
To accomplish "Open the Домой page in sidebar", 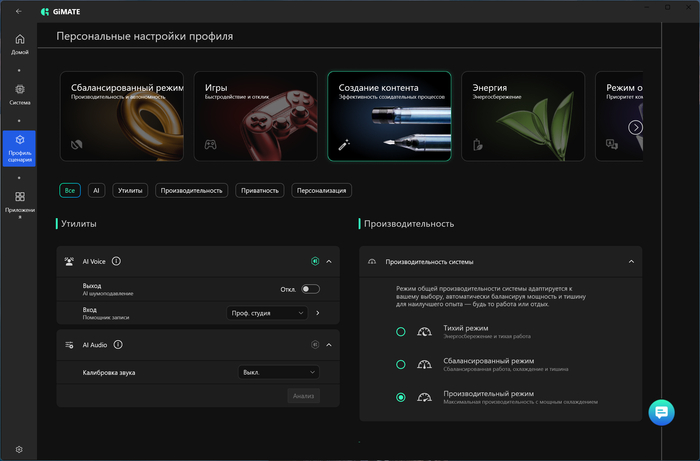I will pyautogui.click(x=19, y=45).
